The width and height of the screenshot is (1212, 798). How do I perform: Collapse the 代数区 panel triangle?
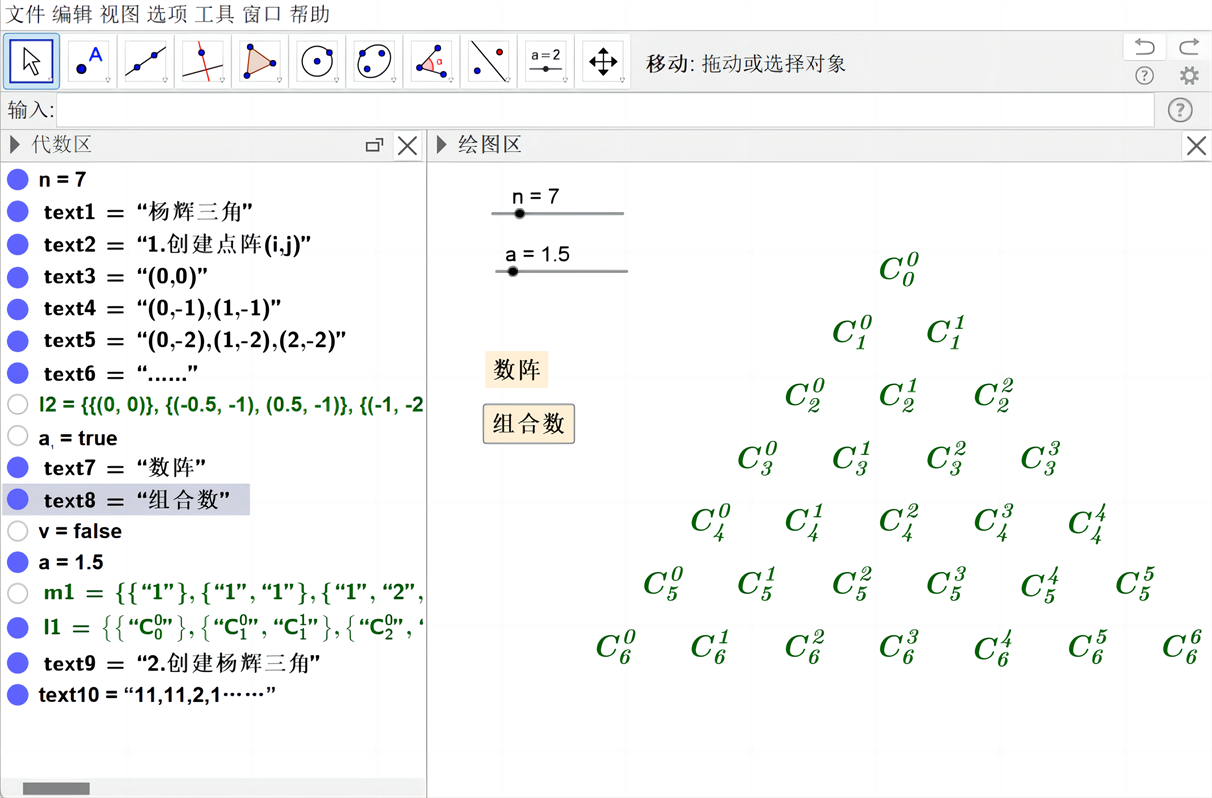click(x=15, y=145)
